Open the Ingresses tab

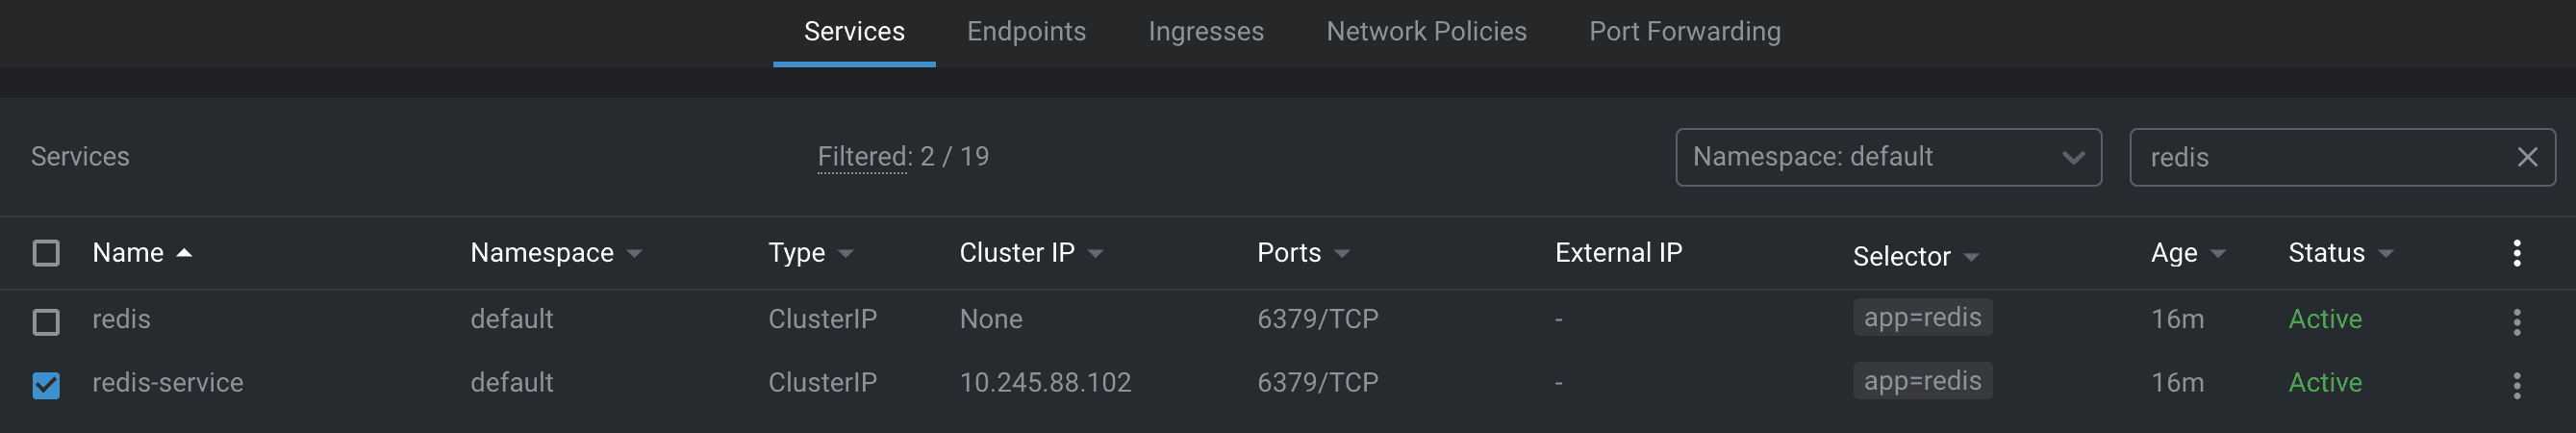point(1205,32)
